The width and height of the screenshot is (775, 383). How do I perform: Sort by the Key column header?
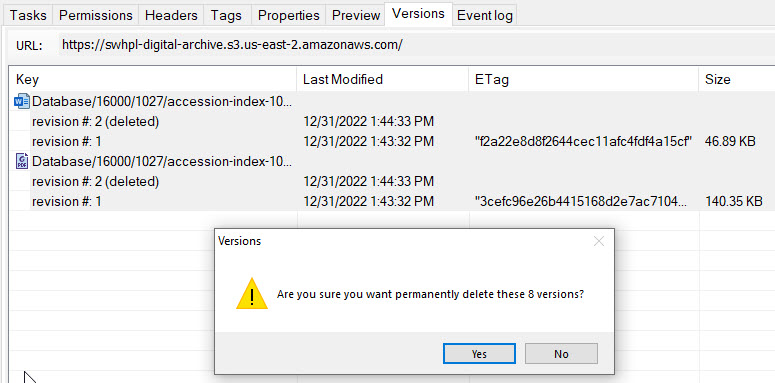153,79
